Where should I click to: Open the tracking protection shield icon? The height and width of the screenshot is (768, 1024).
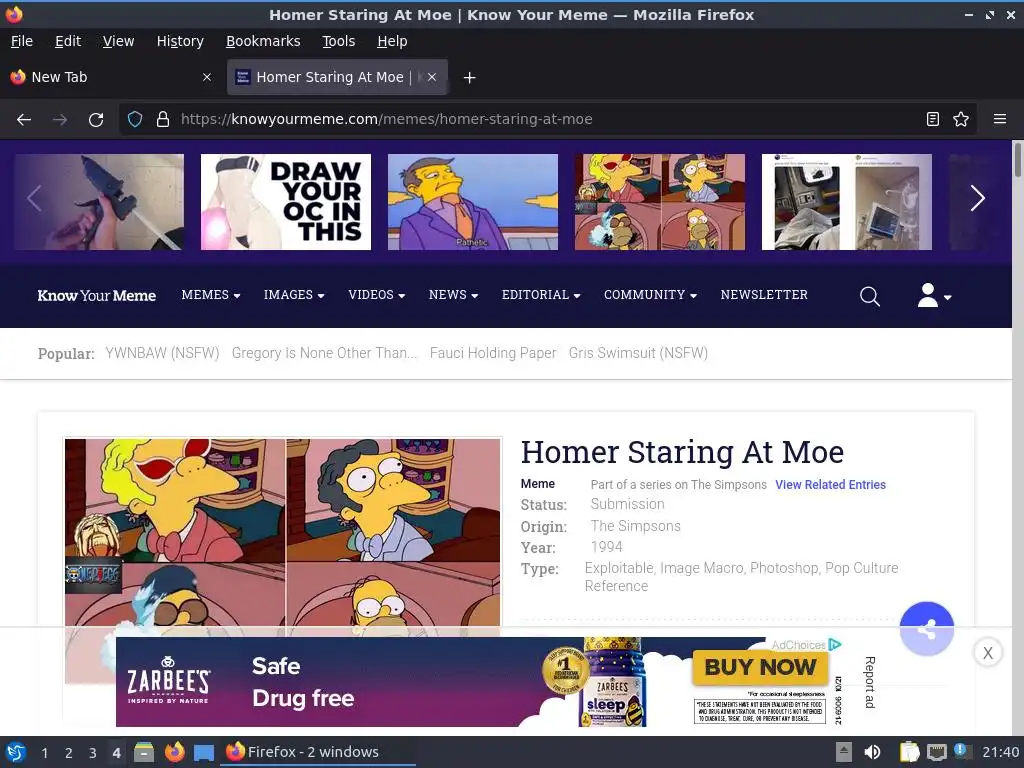(x=135, y=119)
